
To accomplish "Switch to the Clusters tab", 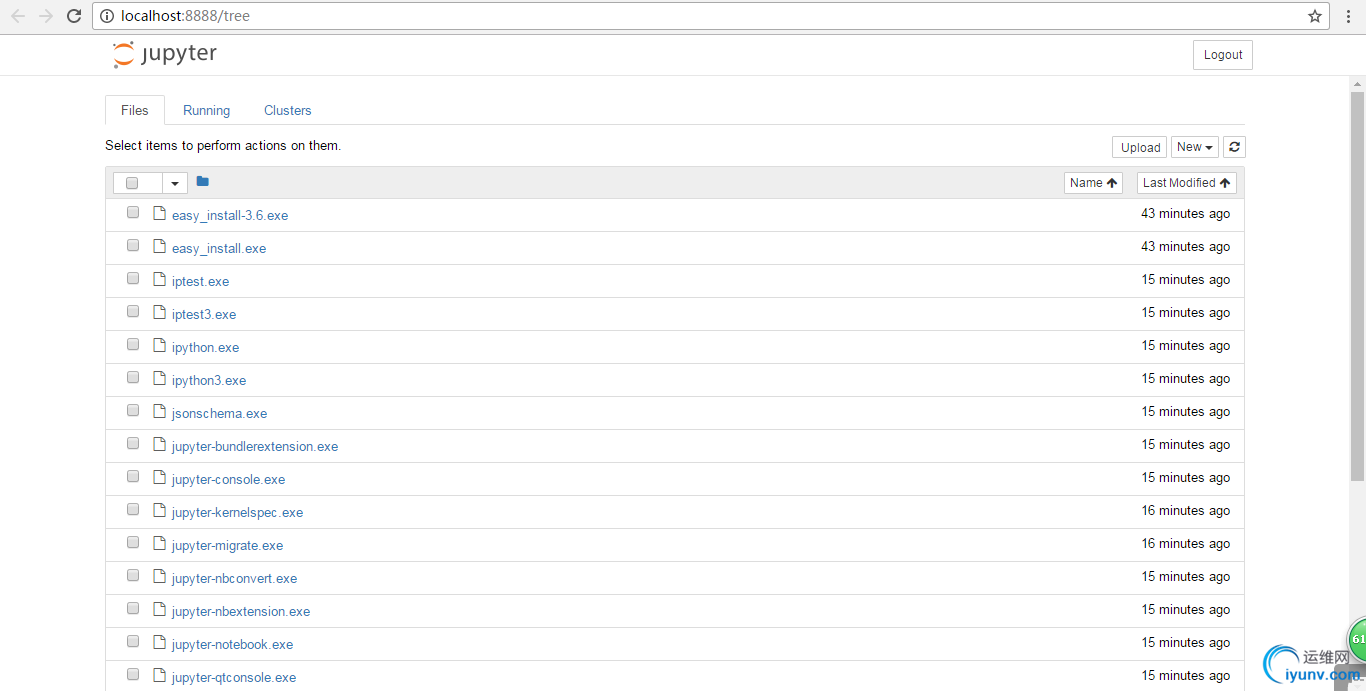I will pos(288,111).
